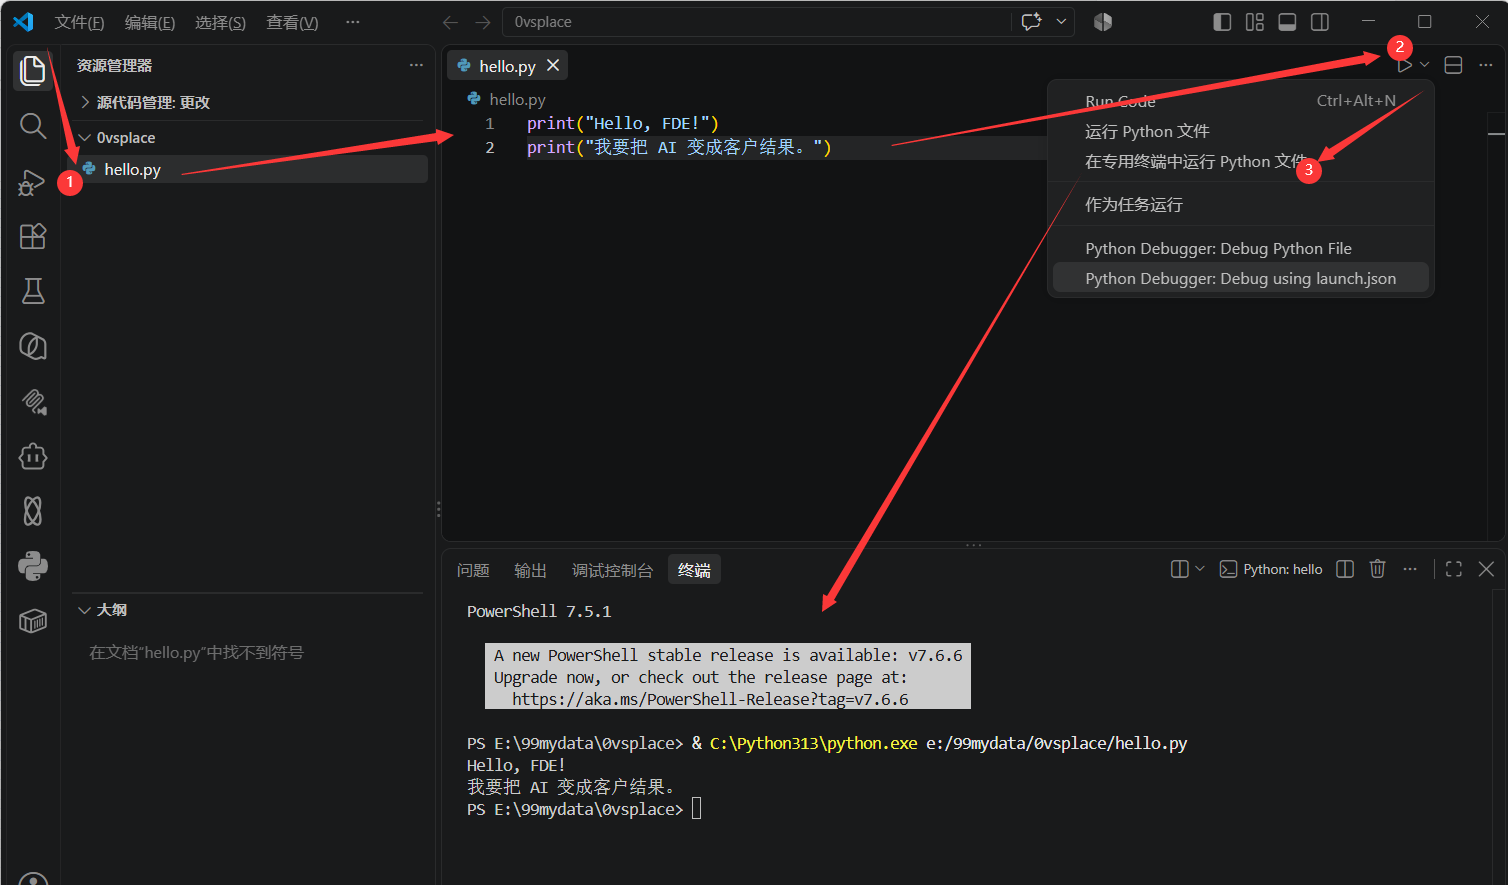The height and width of the screenshot is (885, 1508).
Task: Select the Terminal panel tab
Action: (694, 570)
